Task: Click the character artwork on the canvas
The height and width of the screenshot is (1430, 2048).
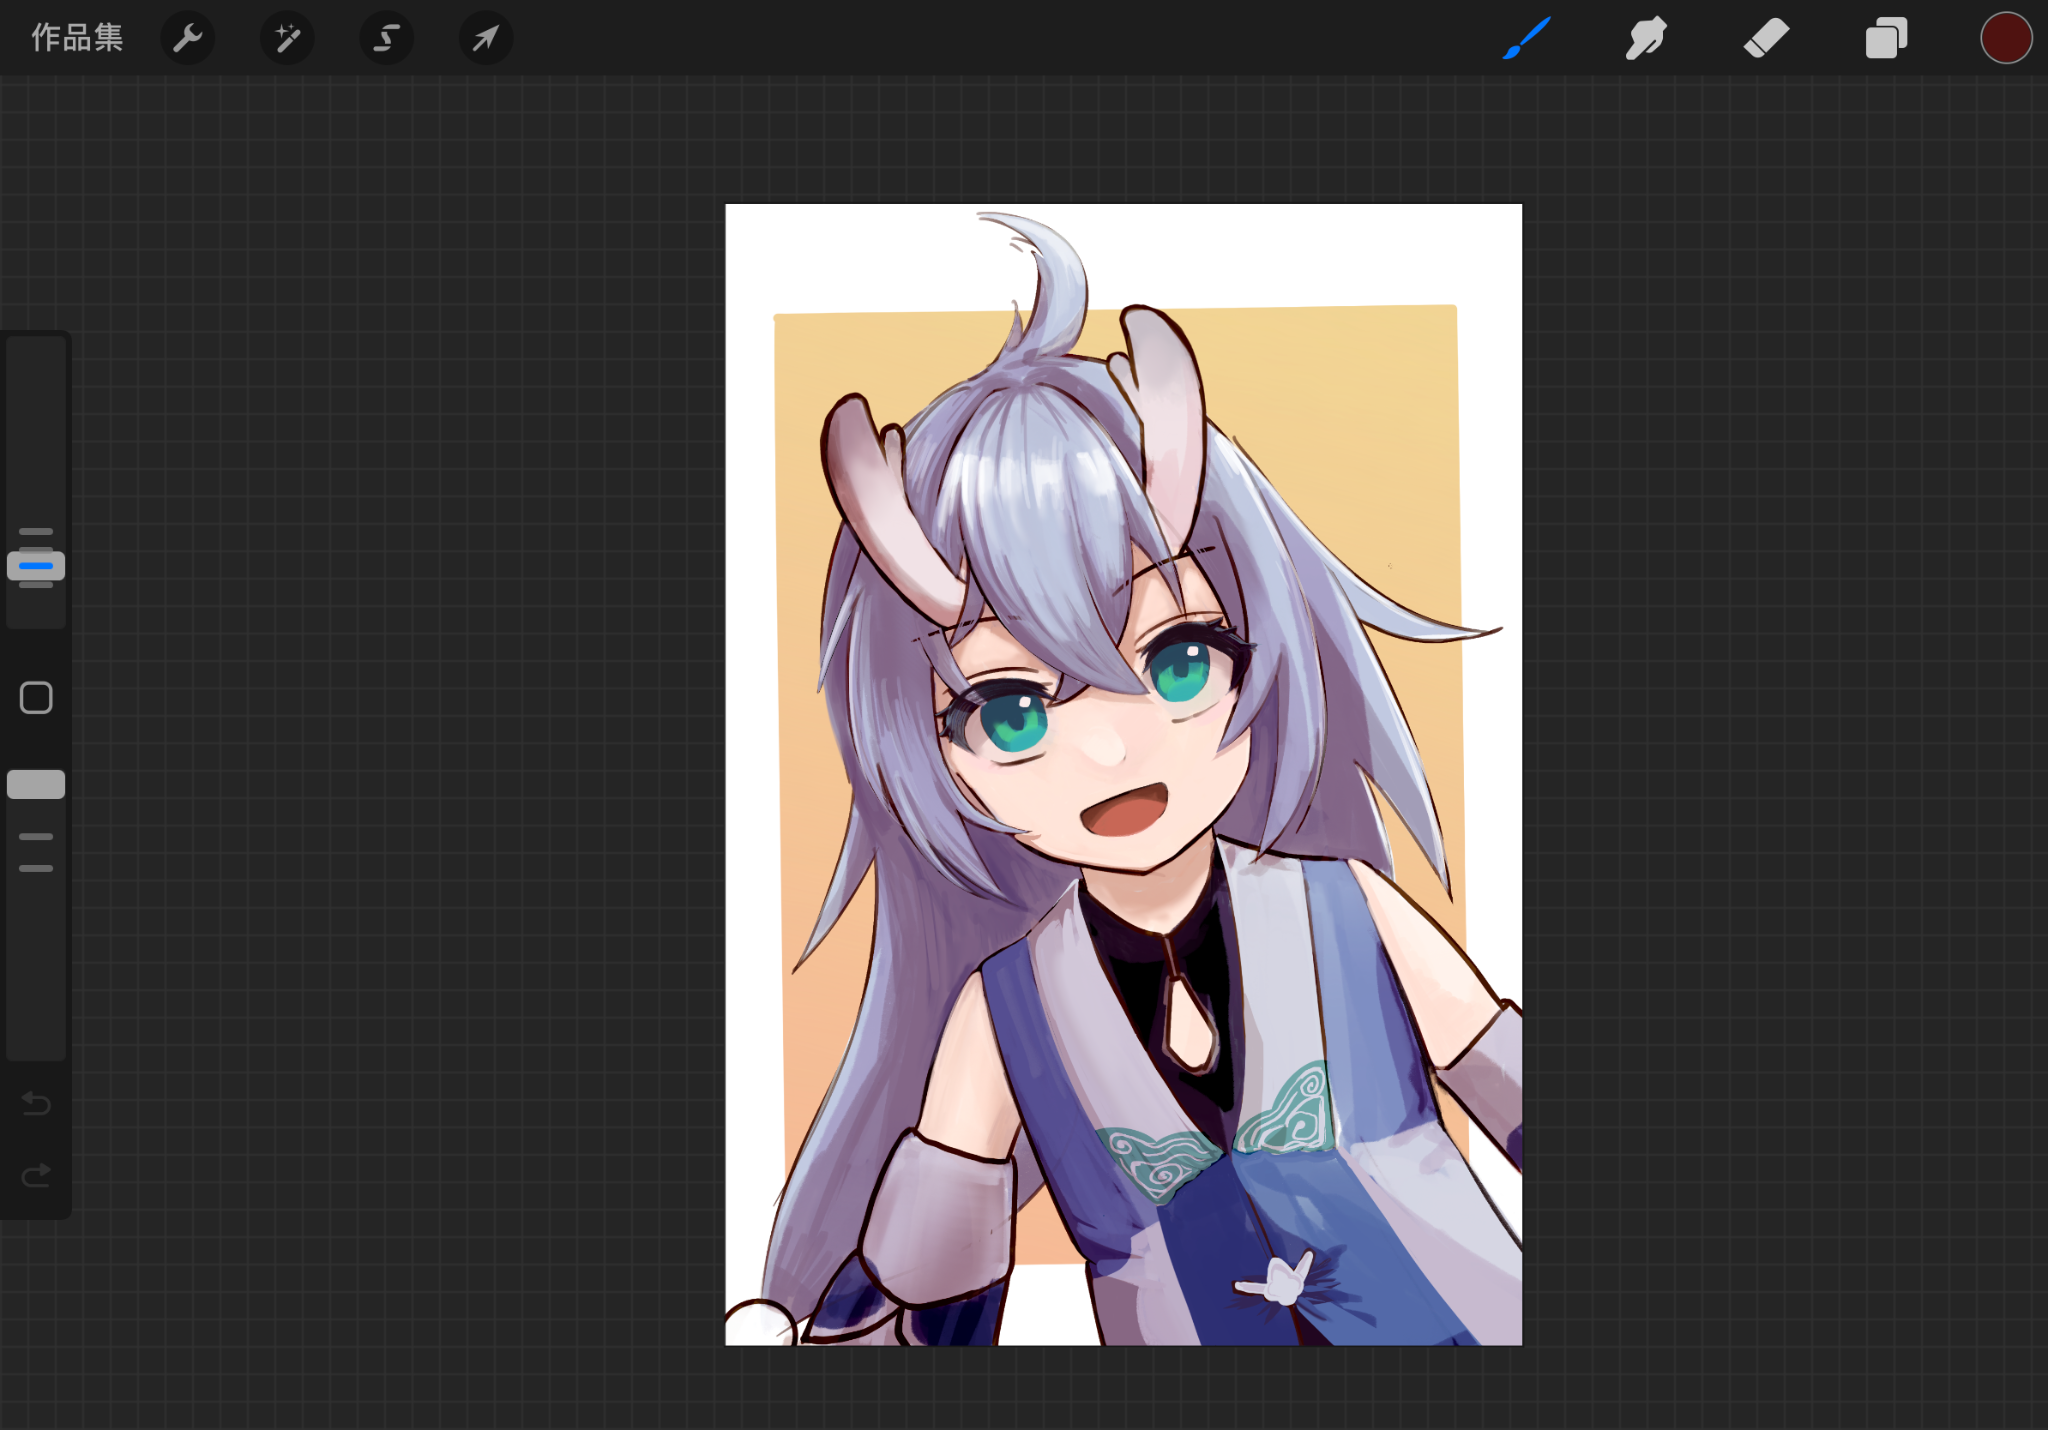Action: coord(1123,775)
